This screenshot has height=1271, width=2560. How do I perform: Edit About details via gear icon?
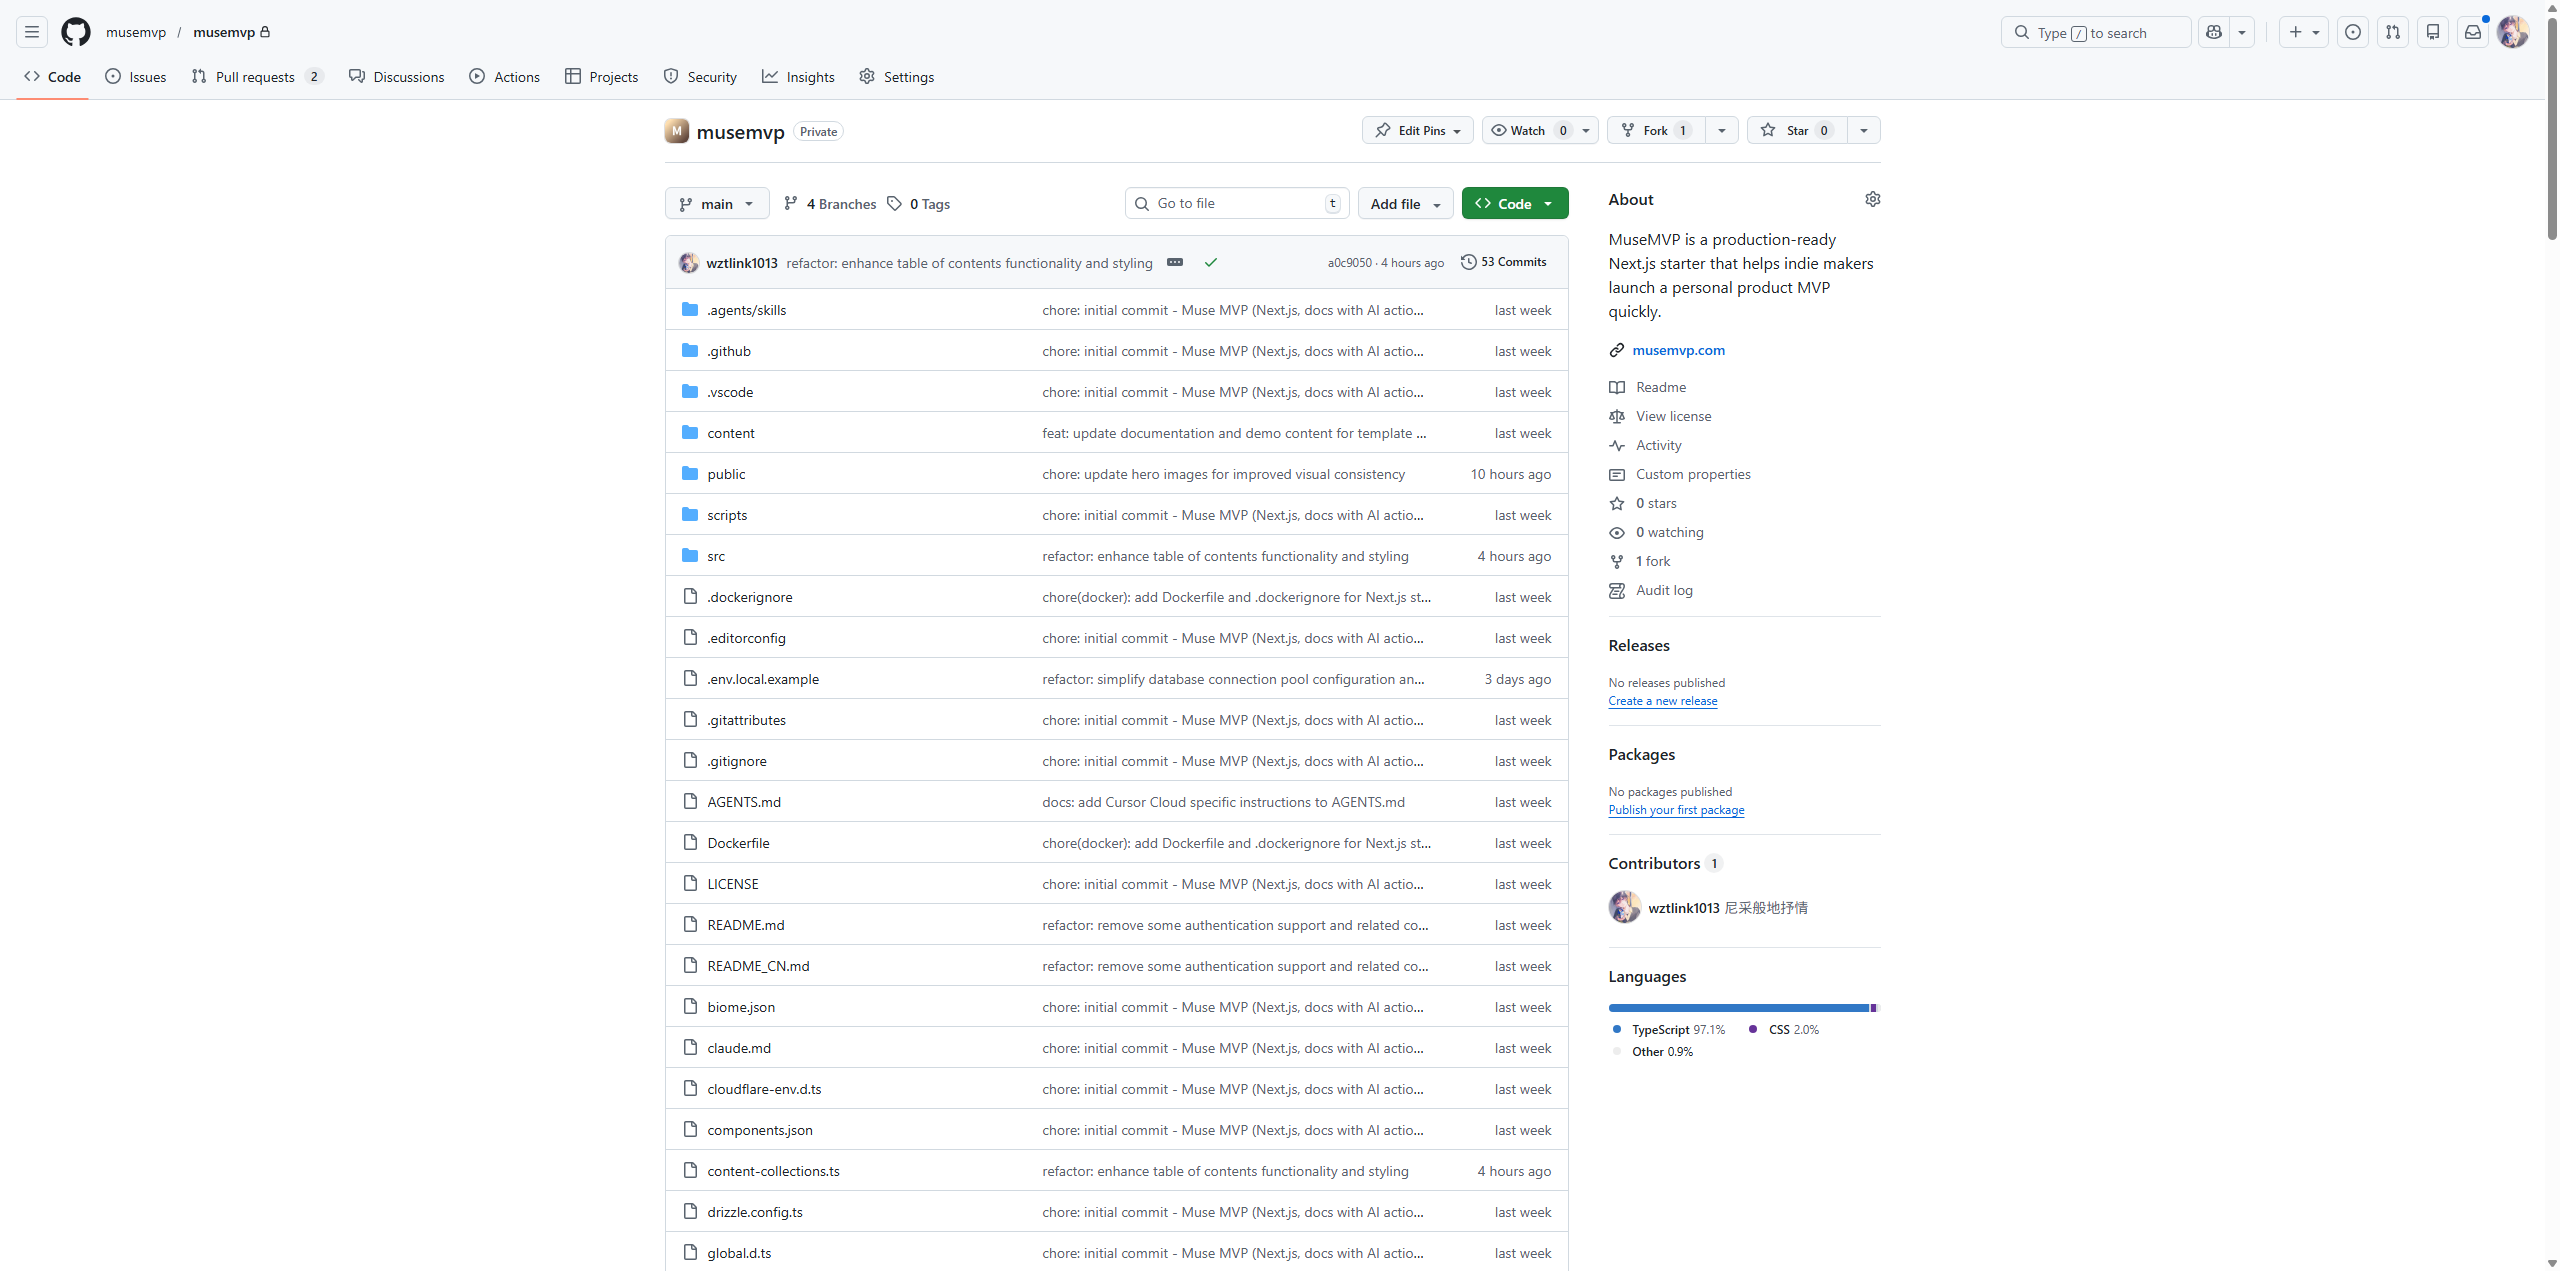coord(1872,199)
